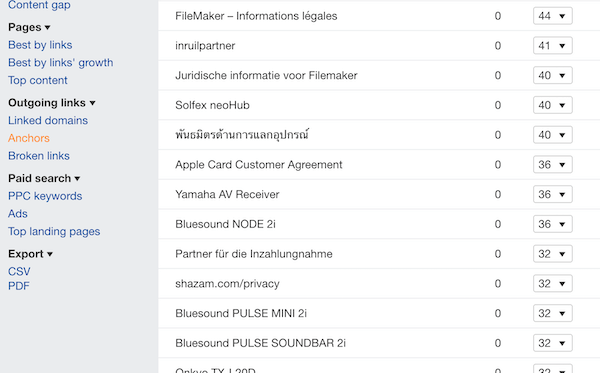Screen dimensions: 600x373
Task: Open Best by links' growth page
Action: click(60, 62)
